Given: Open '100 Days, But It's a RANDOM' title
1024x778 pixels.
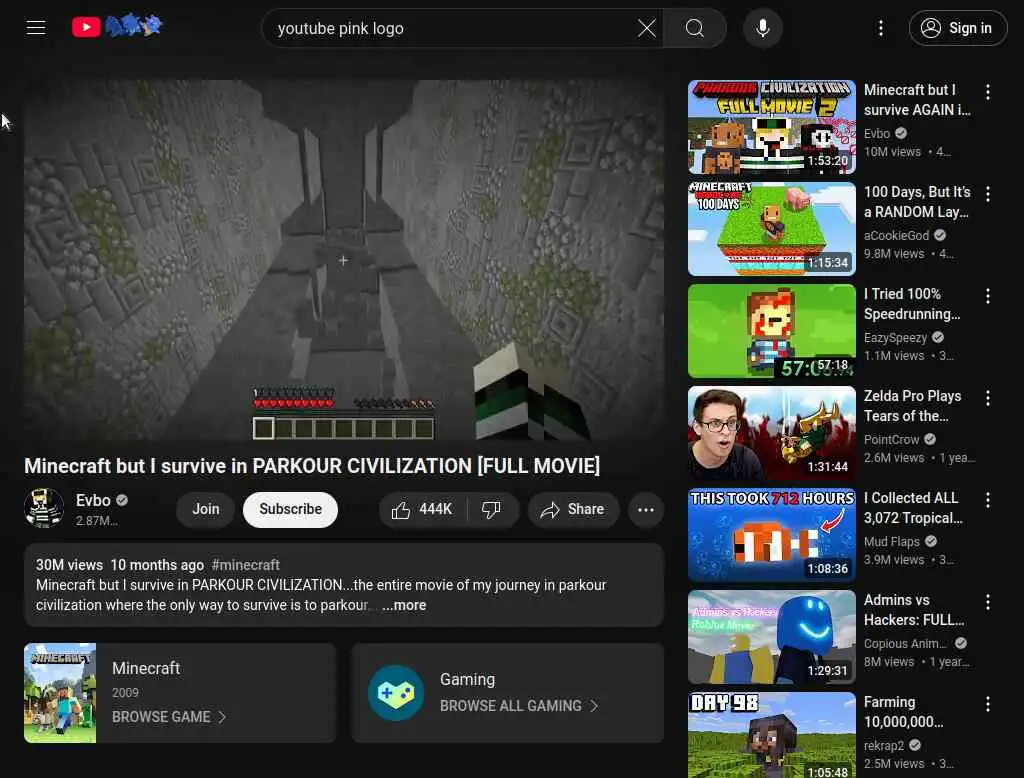Looking at the screenshot, I should coord(917,202).
